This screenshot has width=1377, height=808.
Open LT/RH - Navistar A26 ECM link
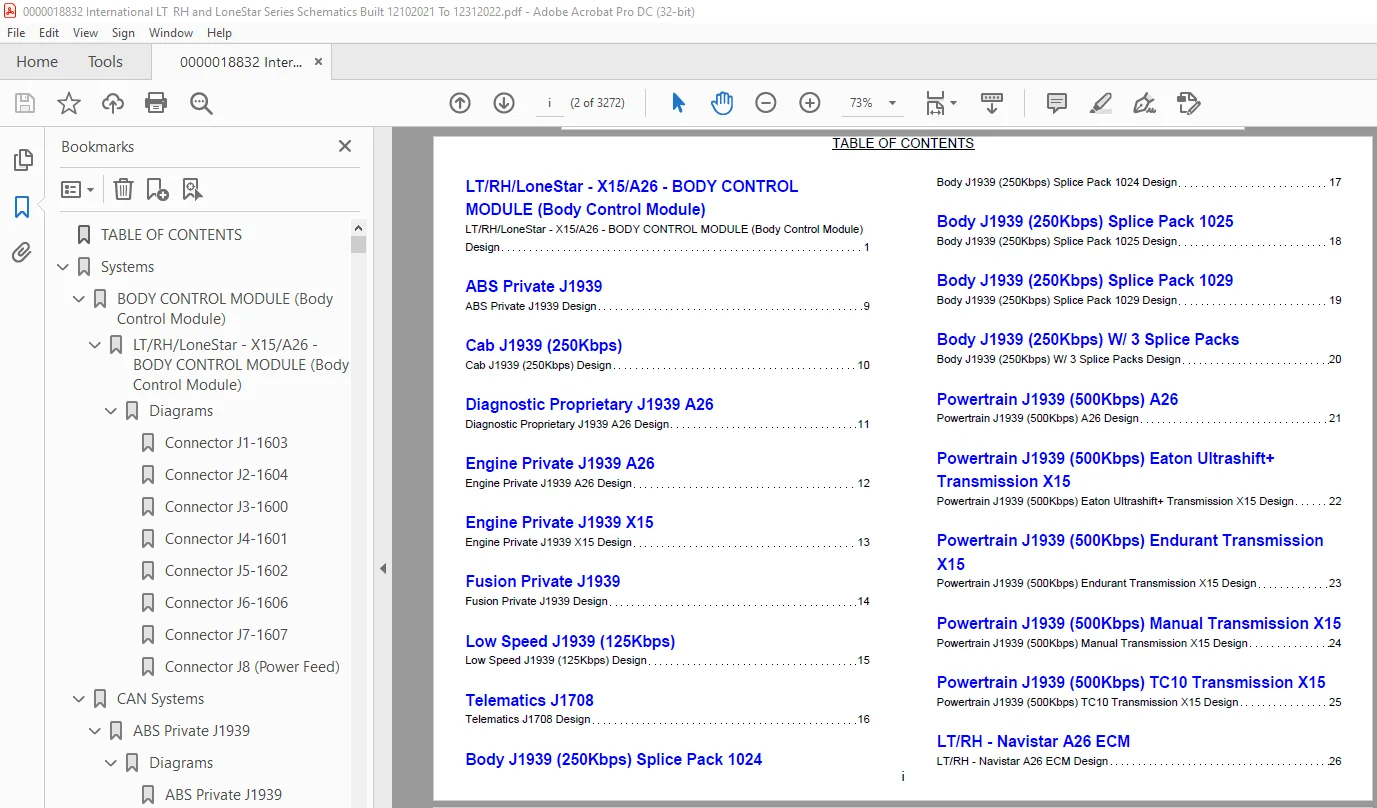point(1034,741)
